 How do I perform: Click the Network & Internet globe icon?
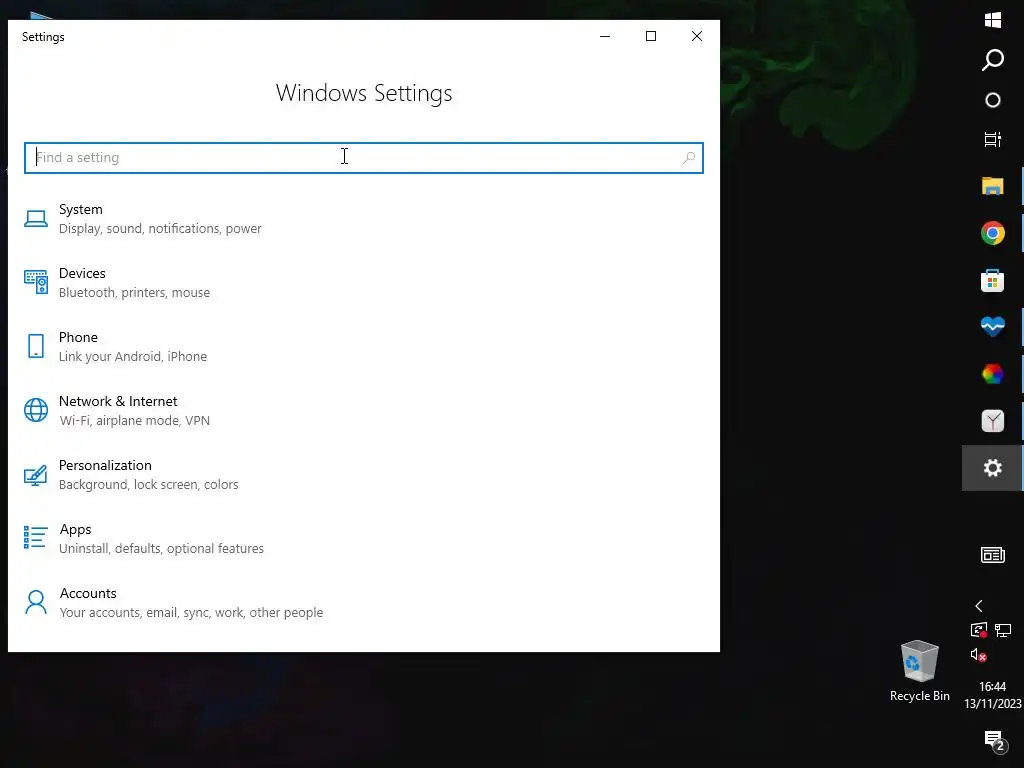(36, 410)
